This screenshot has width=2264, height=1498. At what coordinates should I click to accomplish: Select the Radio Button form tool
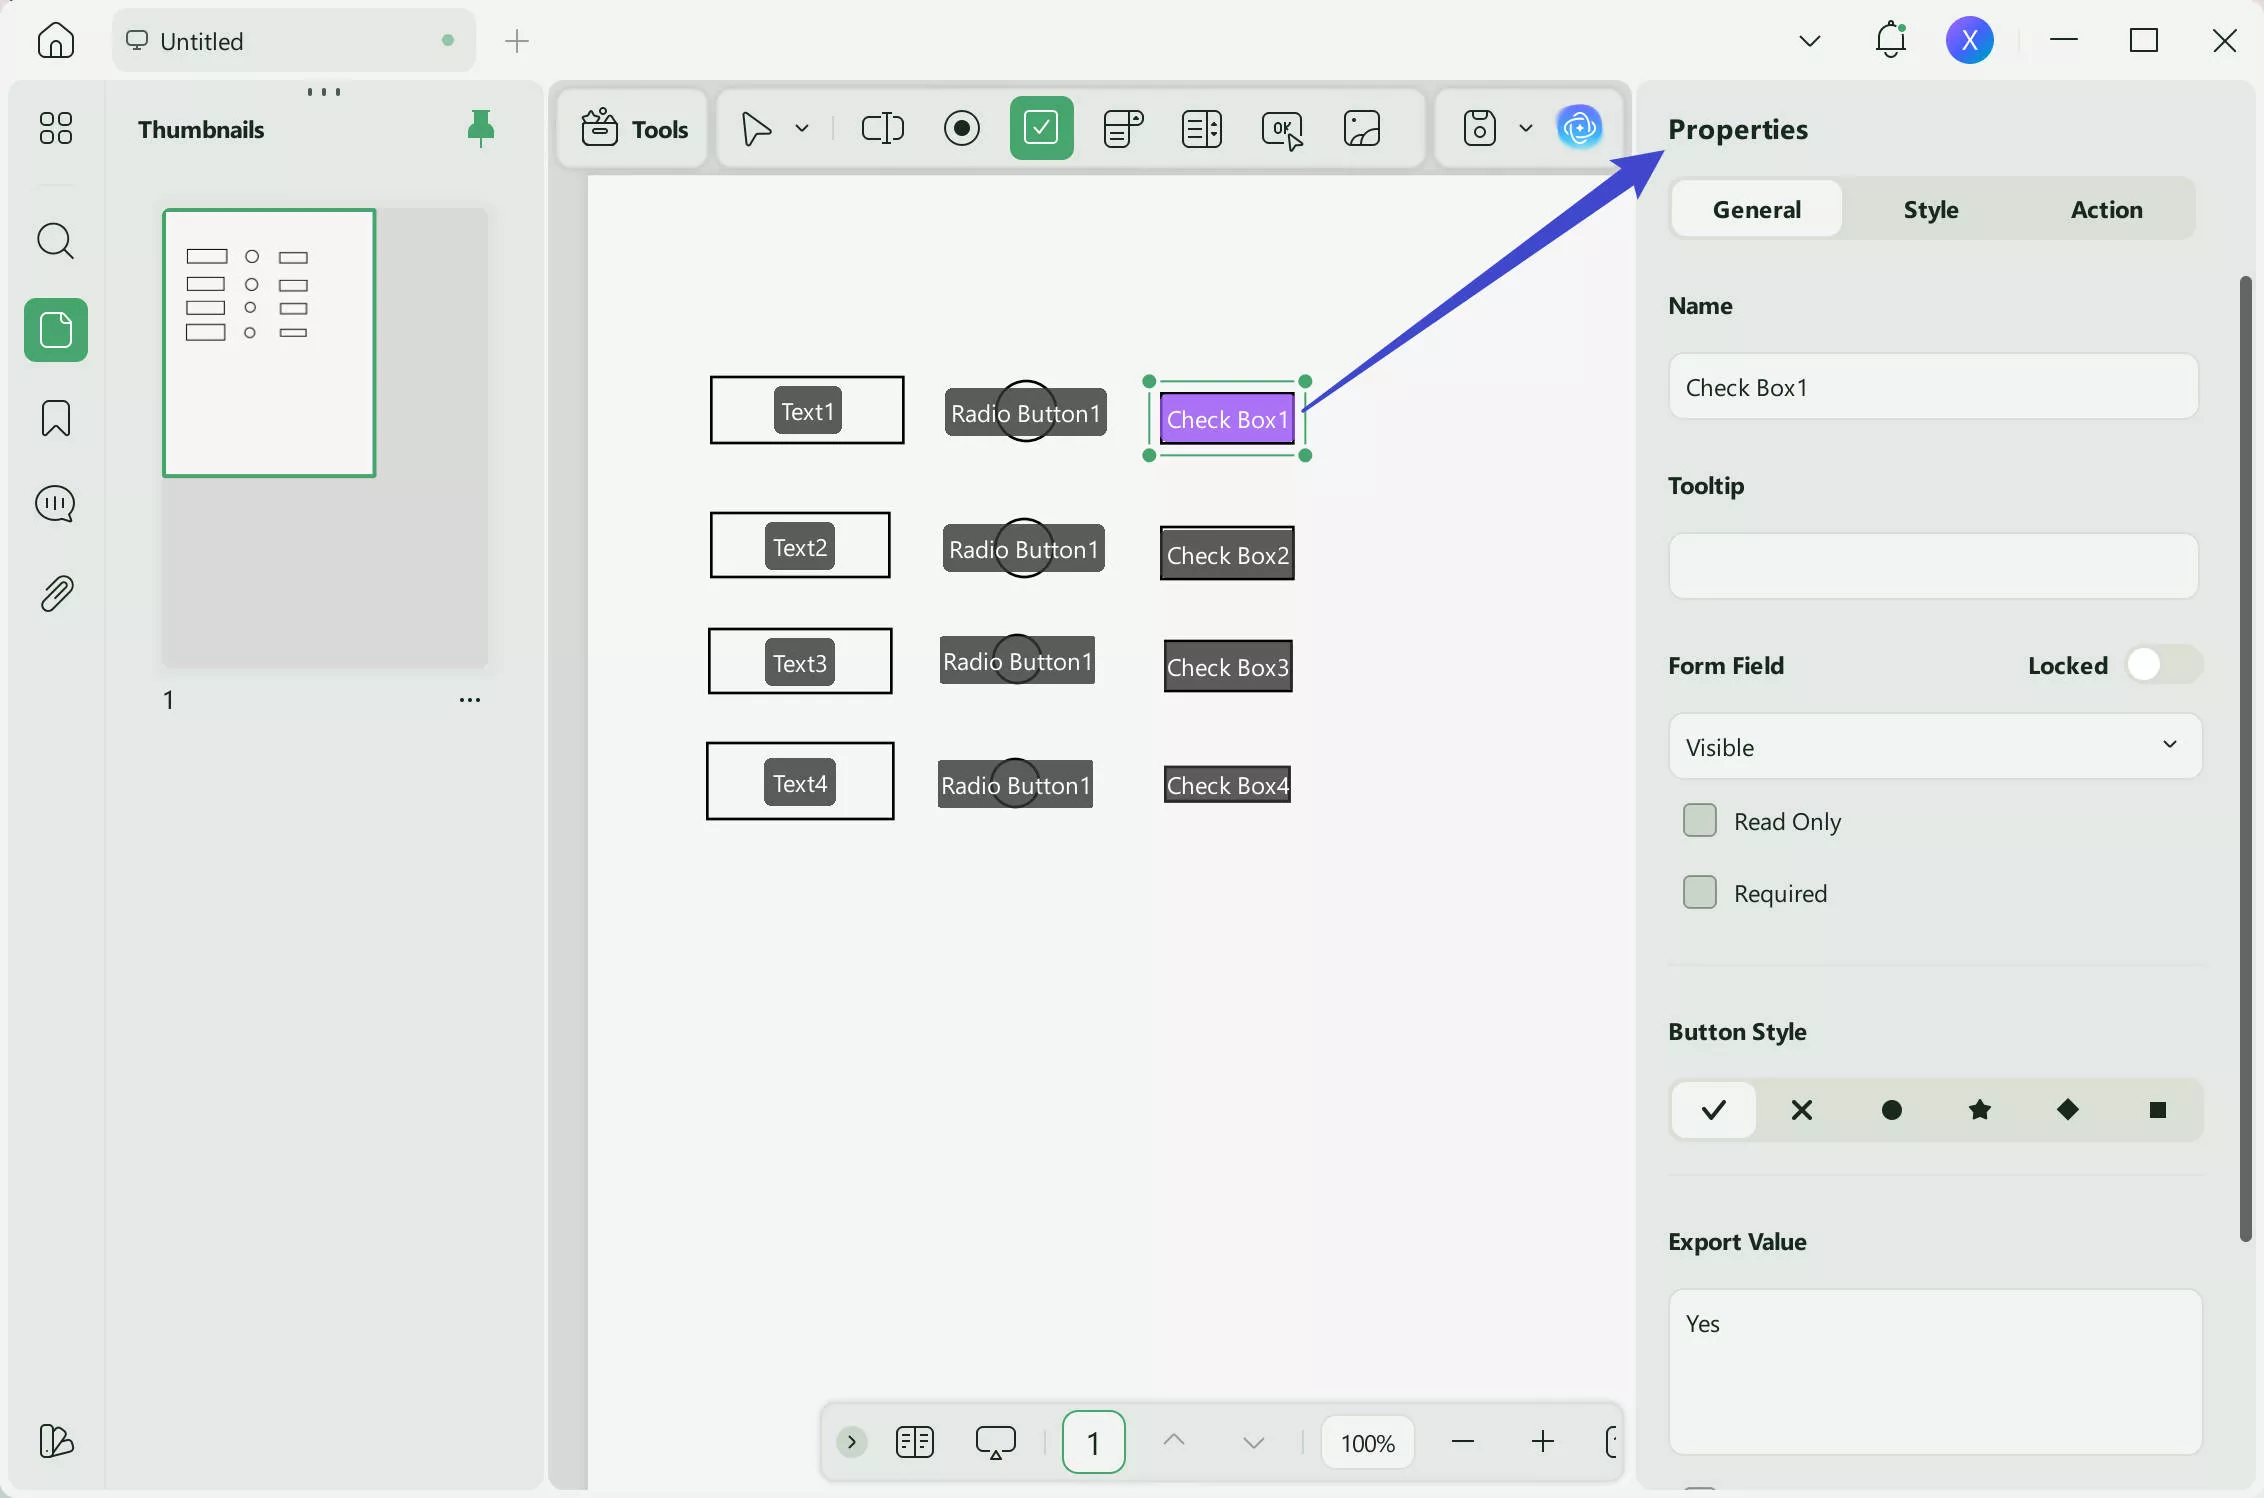(961, 128)
